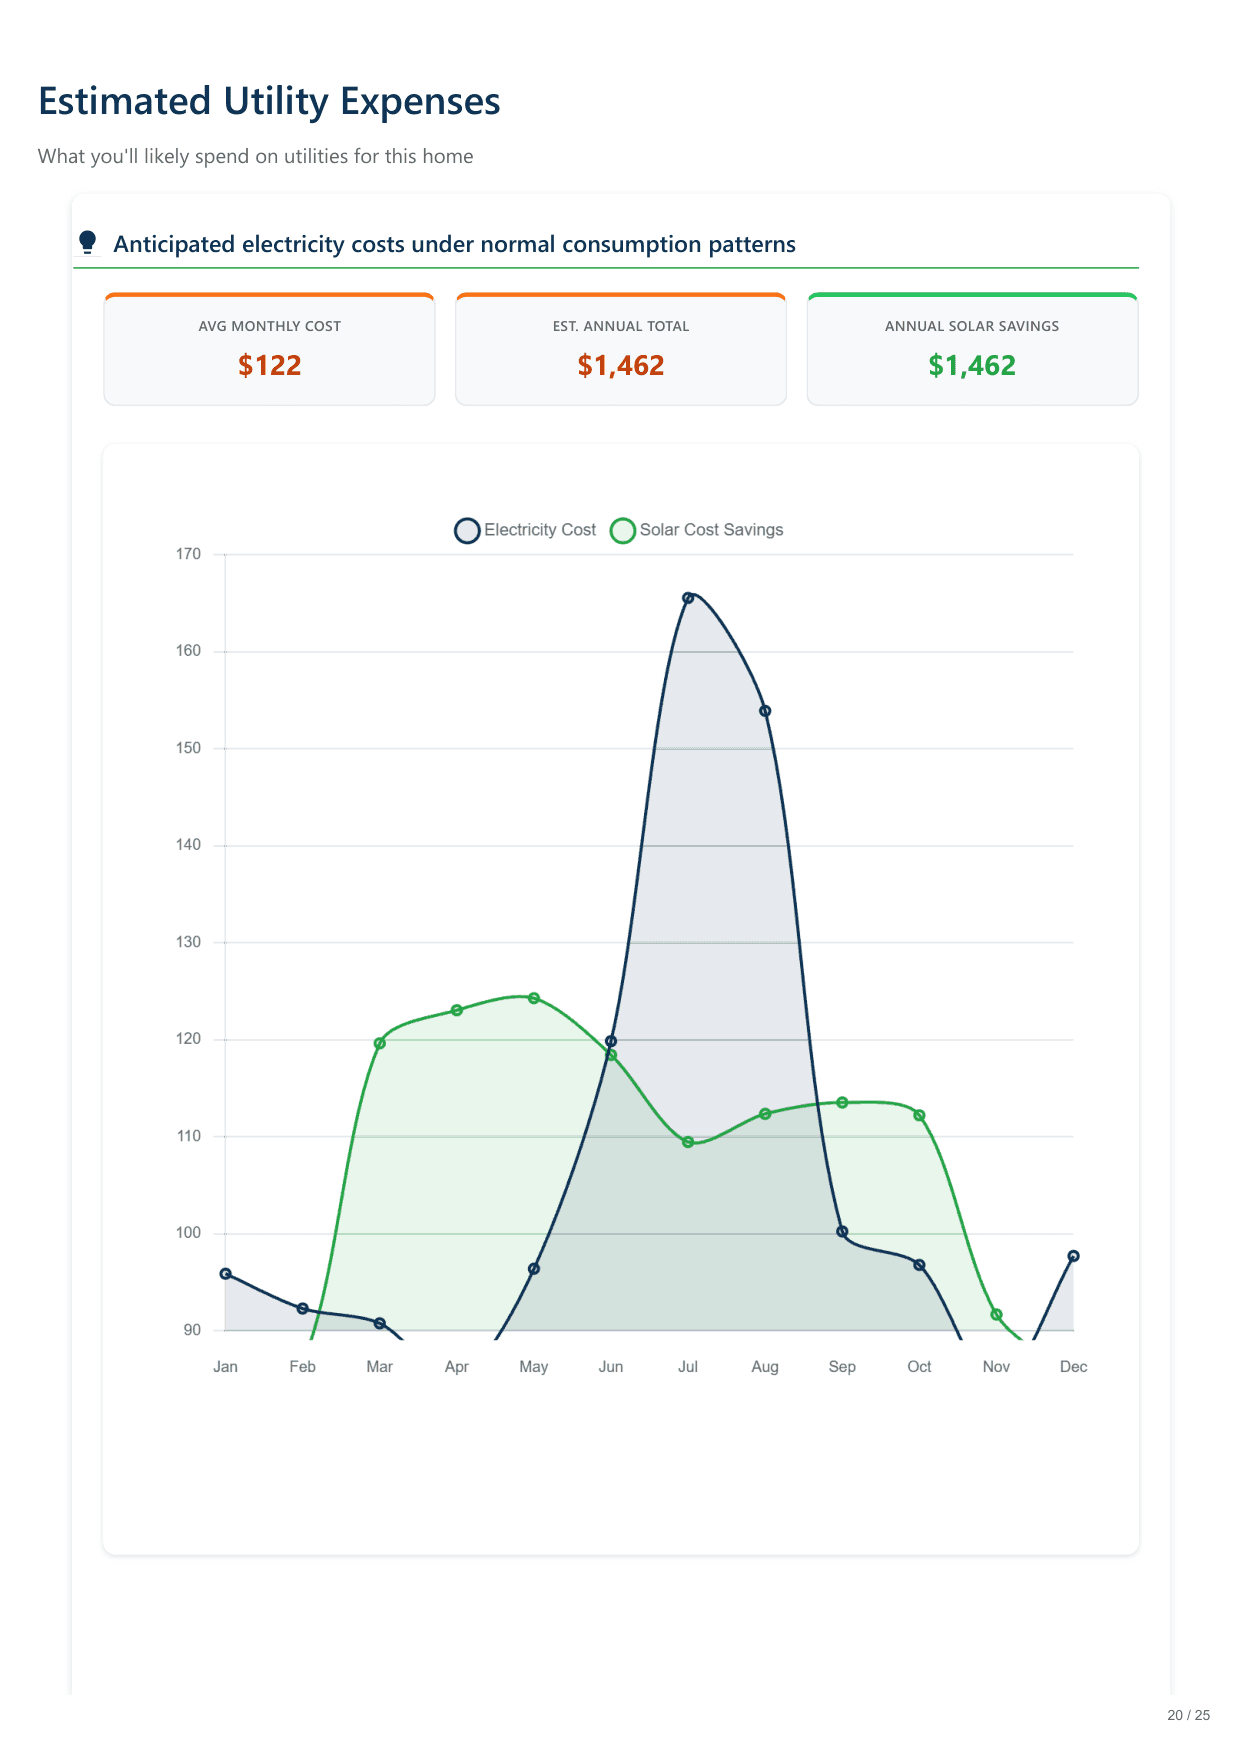Click the July solar savings data point

tap(688, 1142)
